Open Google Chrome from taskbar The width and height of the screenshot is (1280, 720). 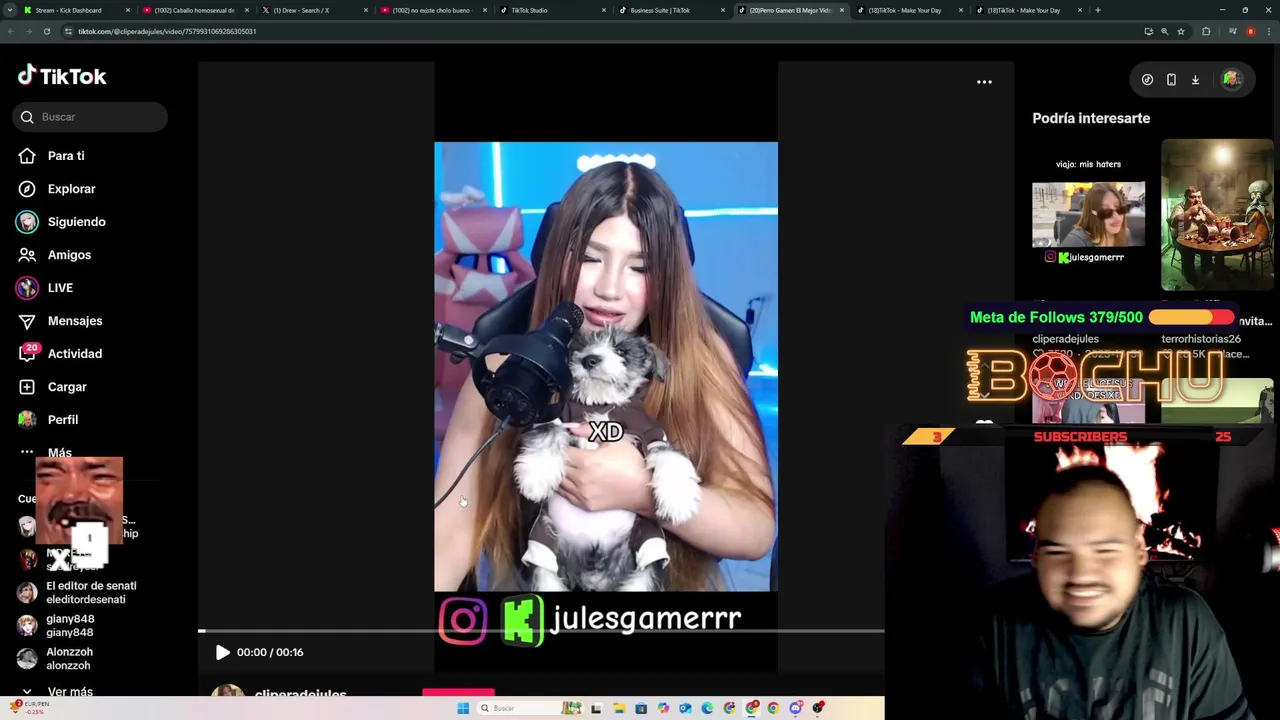point(773,708)
